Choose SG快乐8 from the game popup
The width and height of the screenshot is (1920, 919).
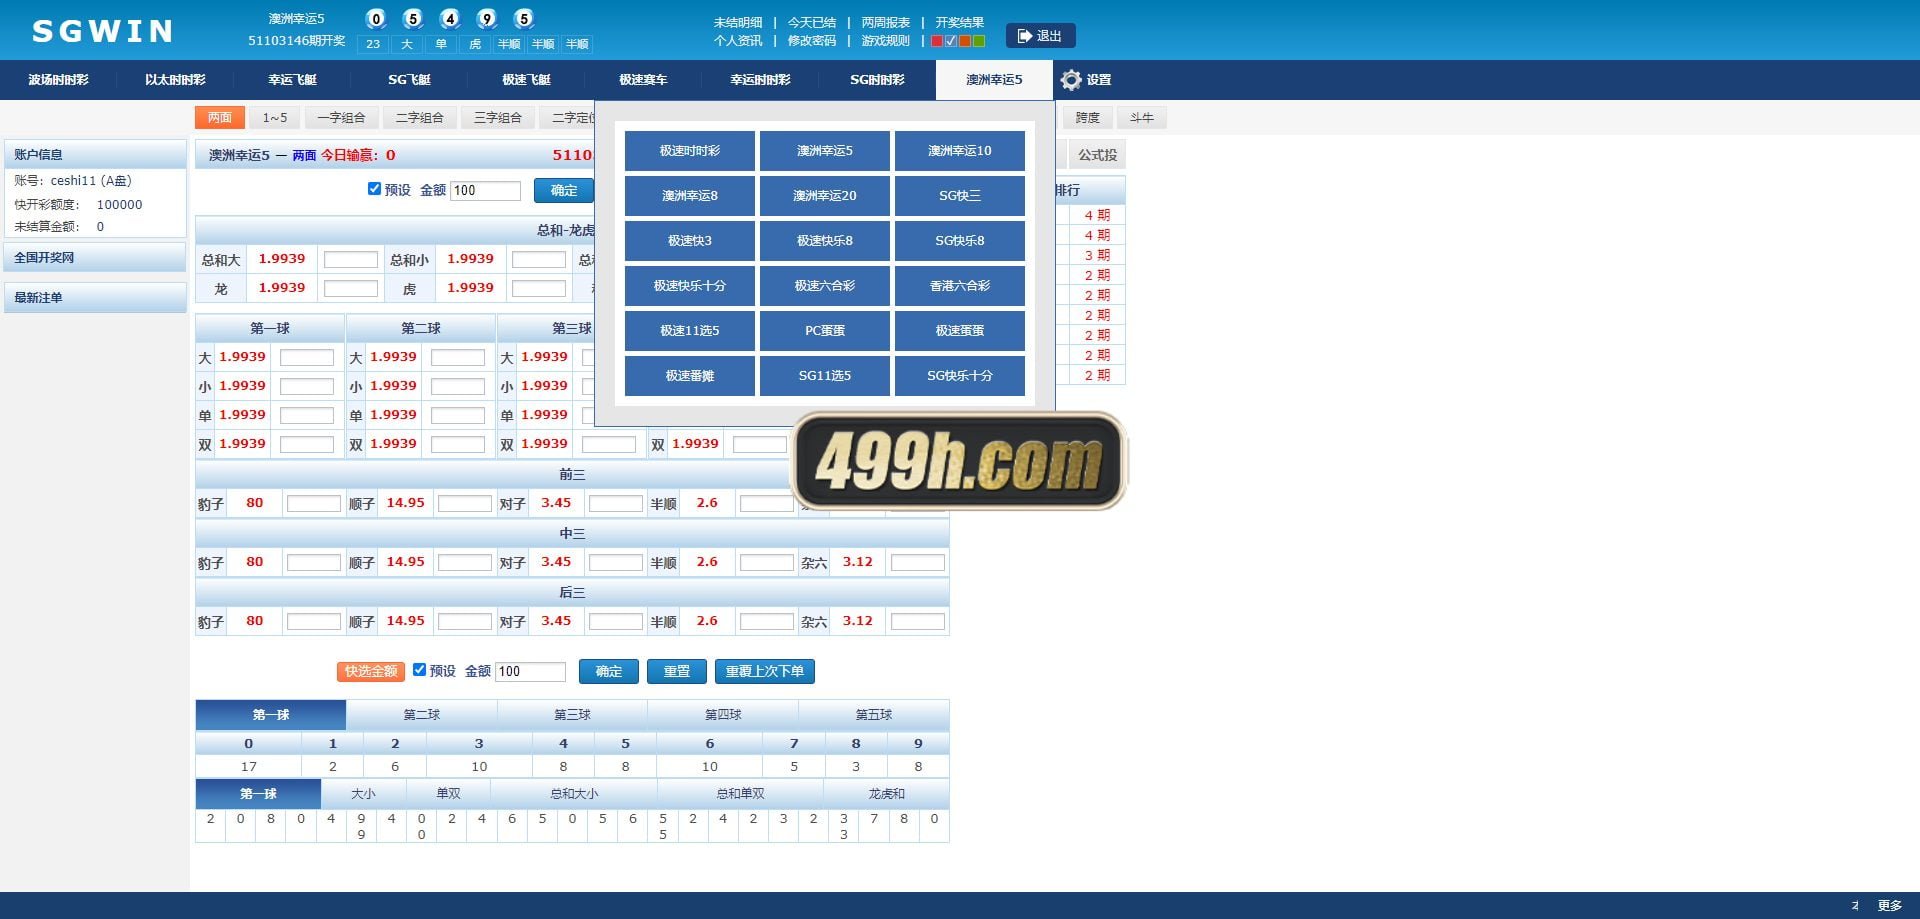coord(960,241)
